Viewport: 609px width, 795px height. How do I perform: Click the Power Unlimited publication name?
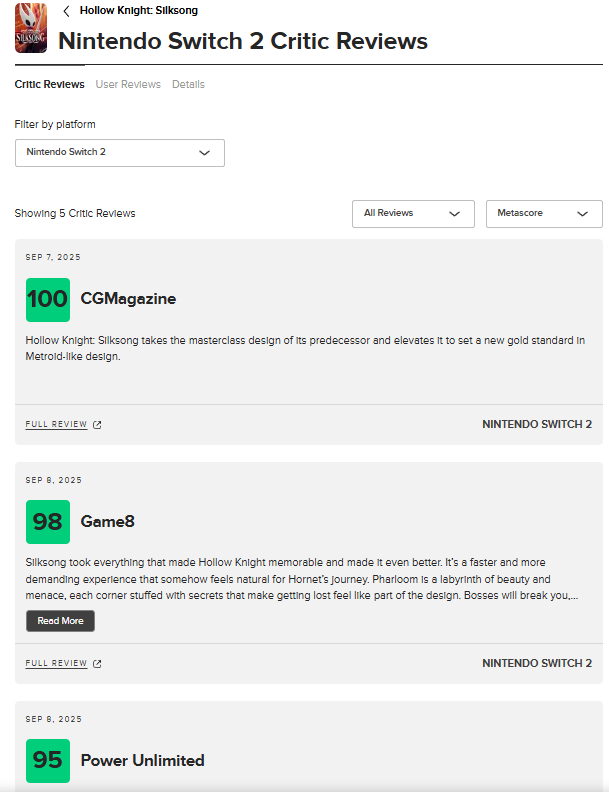pos(142,760)
